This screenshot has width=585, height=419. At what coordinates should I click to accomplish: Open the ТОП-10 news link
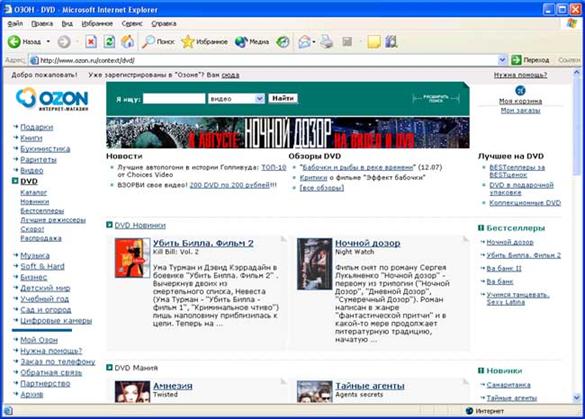tap(273, 168)
